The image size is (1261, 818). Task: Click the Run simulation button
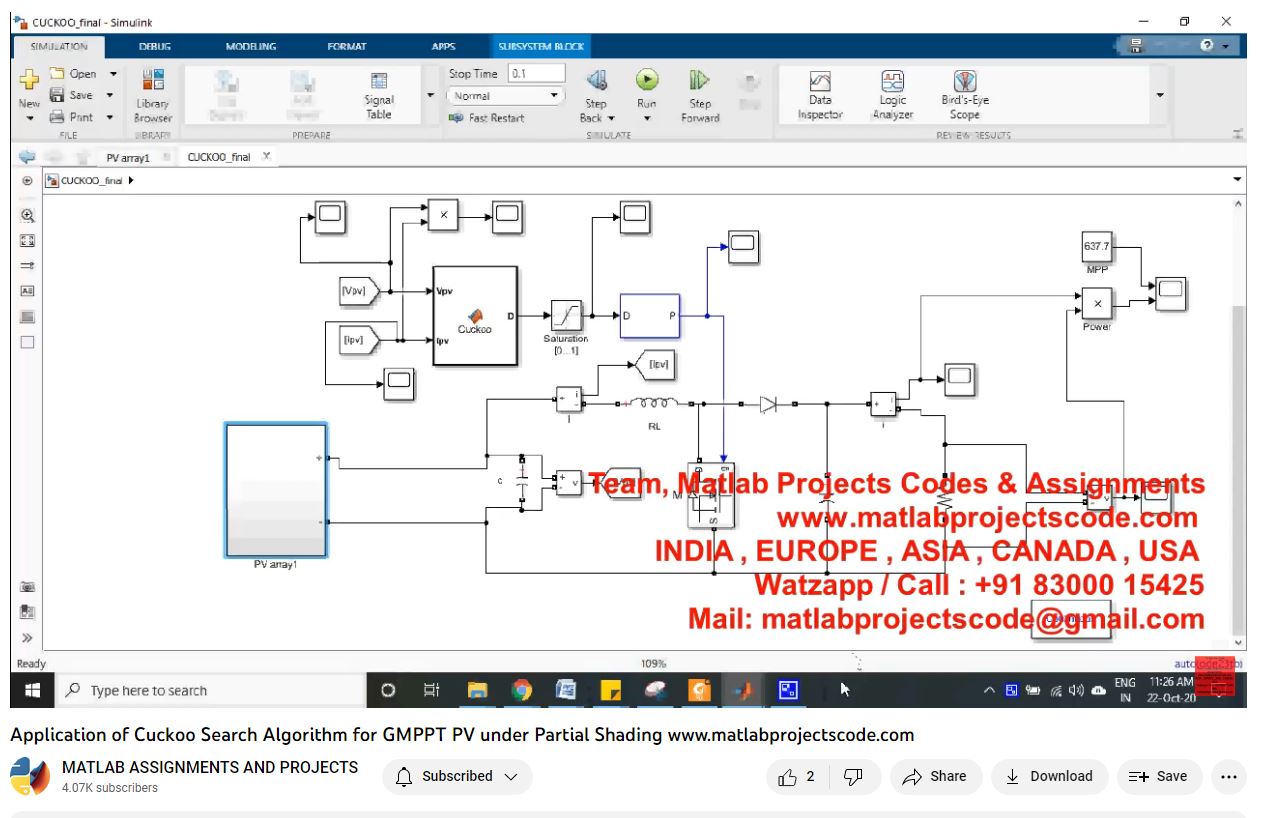(x=647, y=81)
